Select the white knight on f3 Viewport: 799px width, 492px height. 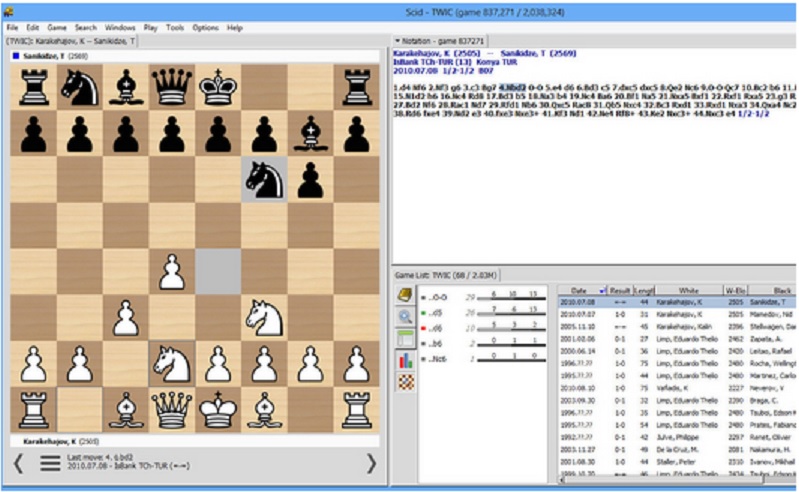(264, 318)
